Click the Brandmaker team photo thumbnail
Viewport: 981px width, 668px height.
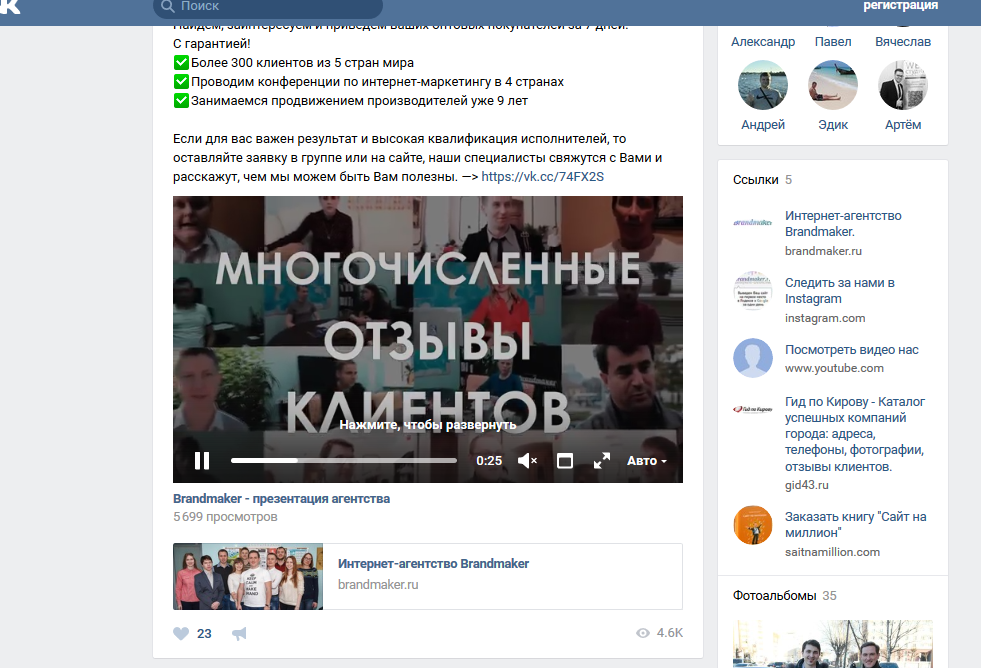tap(248, 577)
